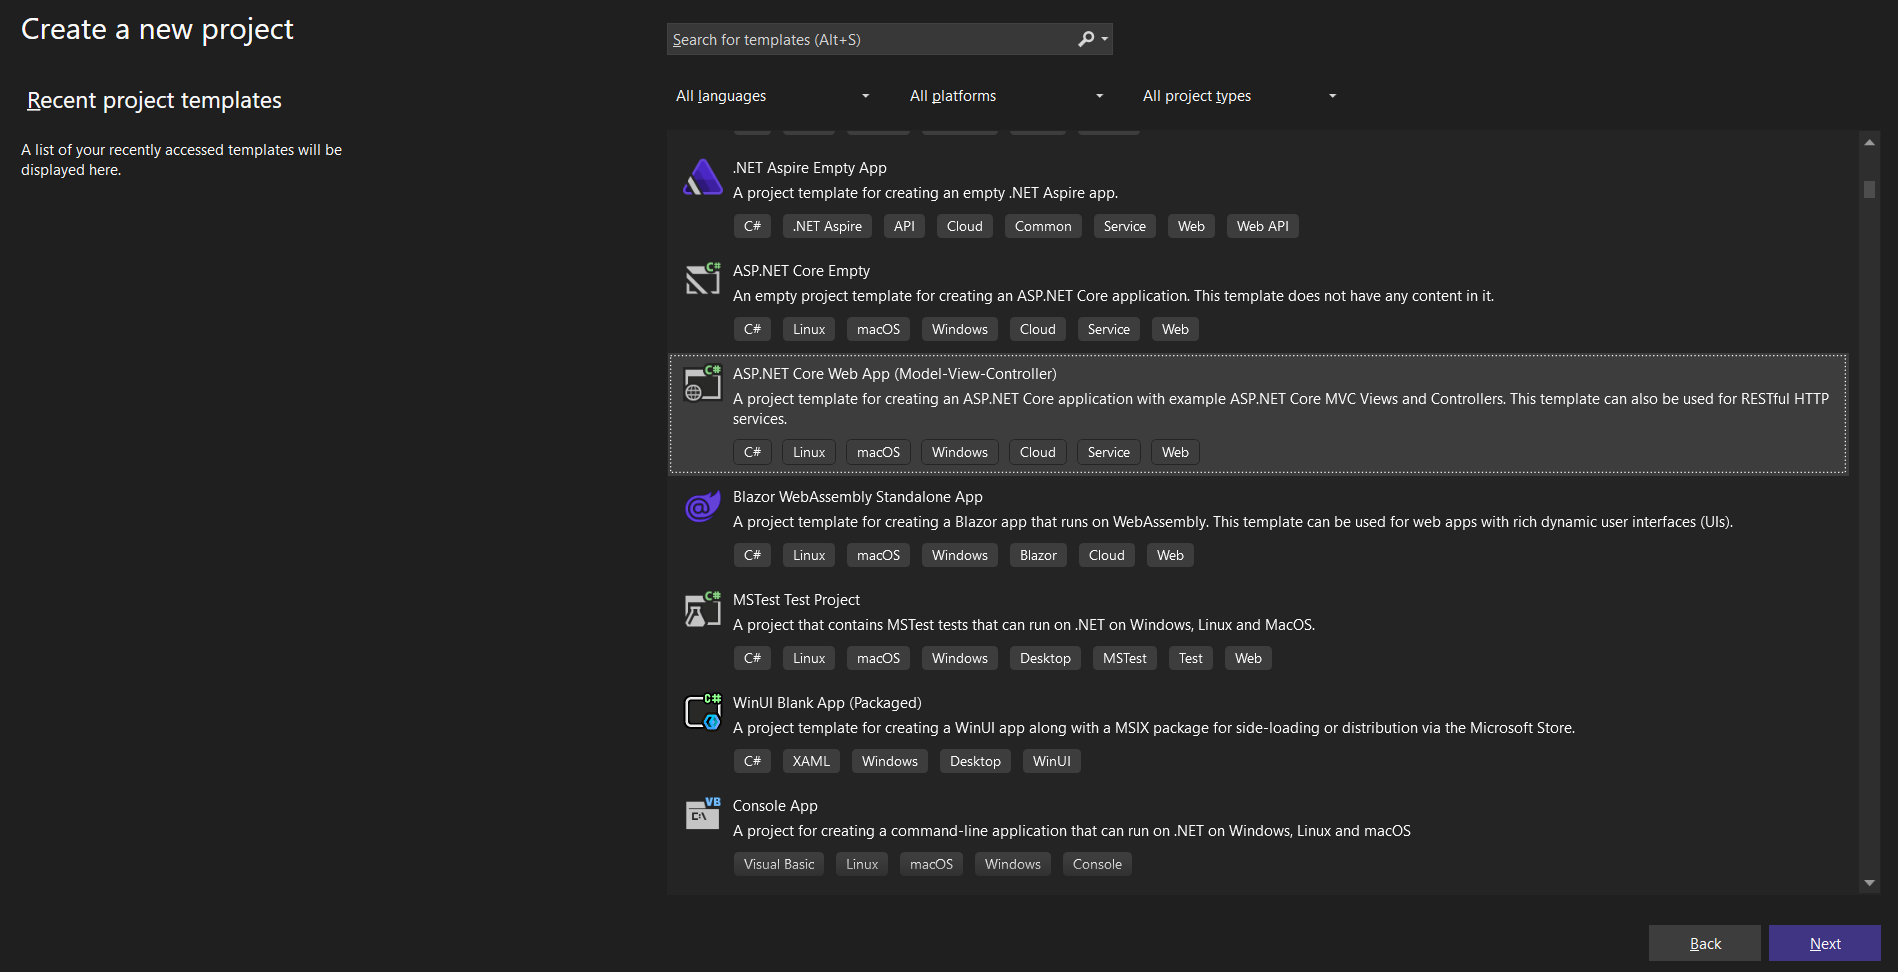Click the Linux tag in Console App row

[862, 864]
